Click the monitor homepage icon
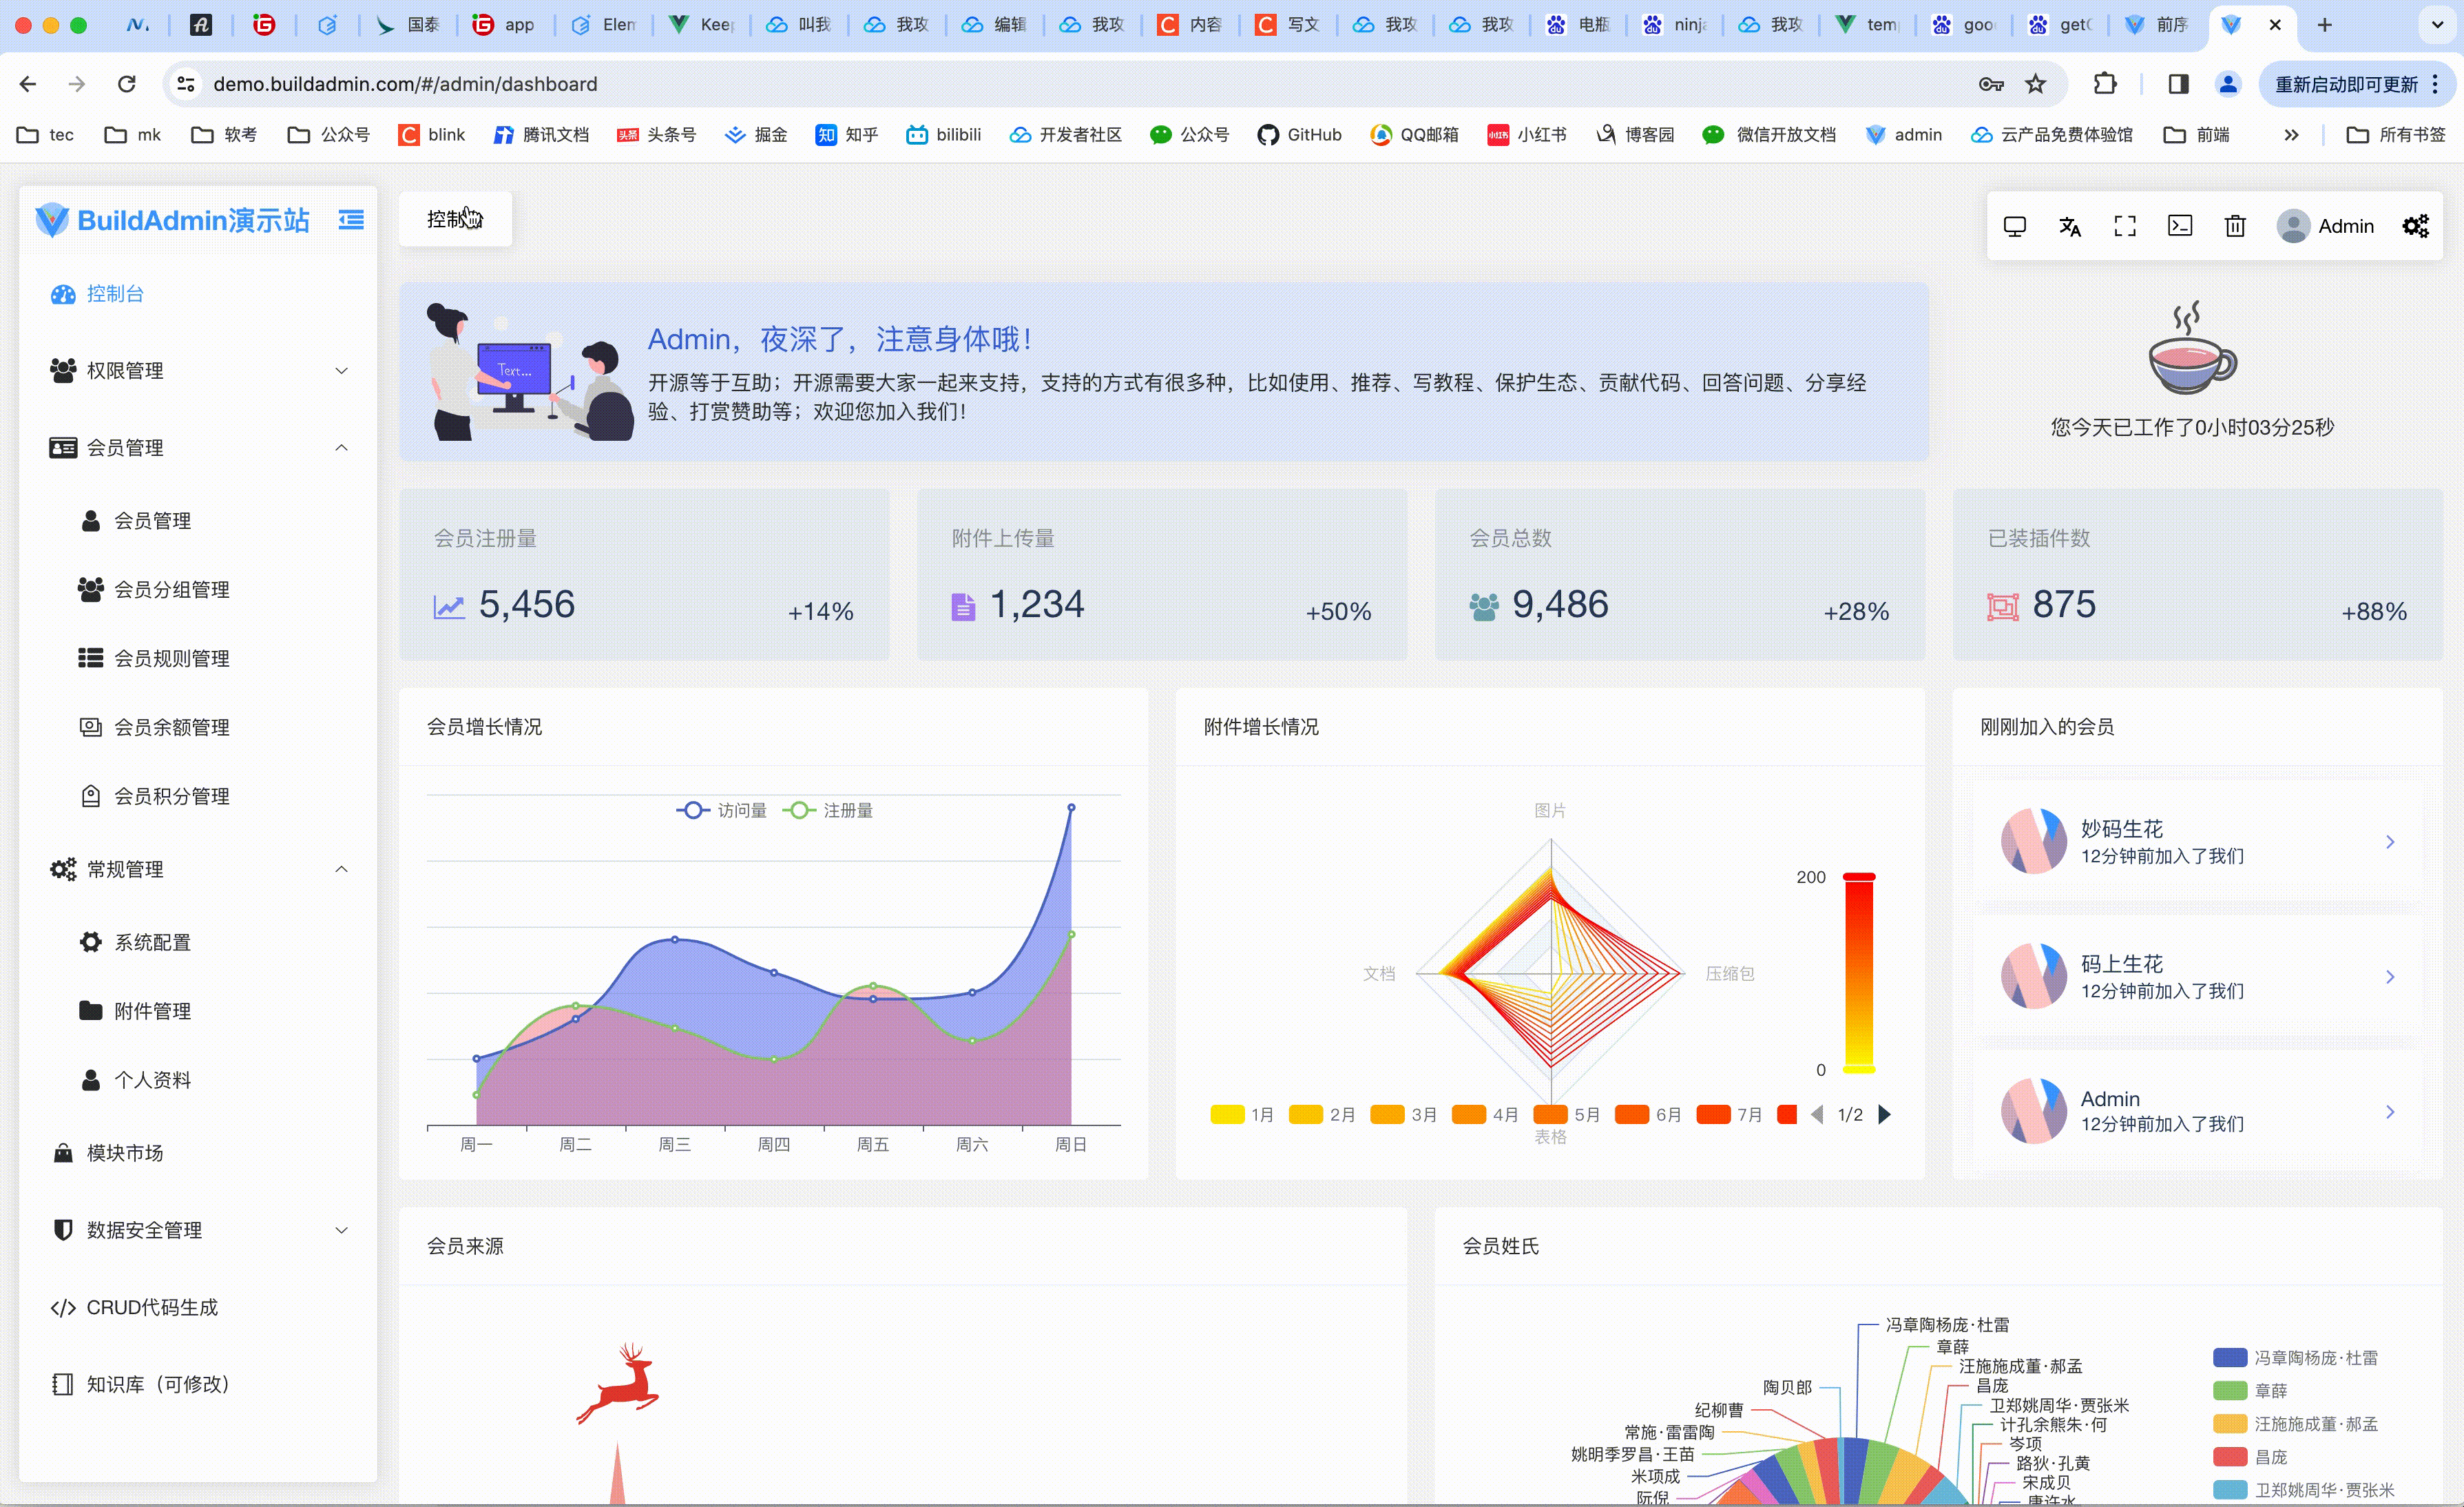The width and height of the screenshot is (2464, 1507). (2014, 226)
